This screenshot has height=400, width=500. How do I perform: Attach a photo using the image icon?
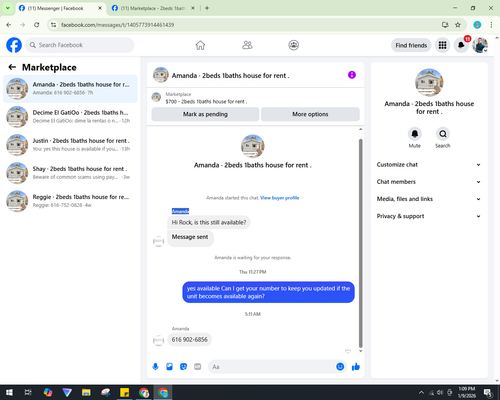(x=169, y=367)
